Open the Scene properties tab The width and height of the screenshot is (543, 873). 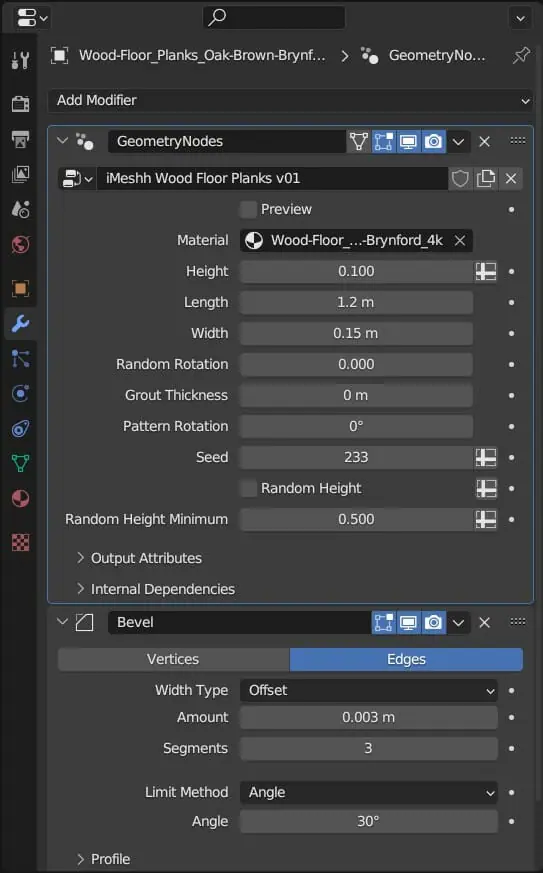click(x=20, y=209)
